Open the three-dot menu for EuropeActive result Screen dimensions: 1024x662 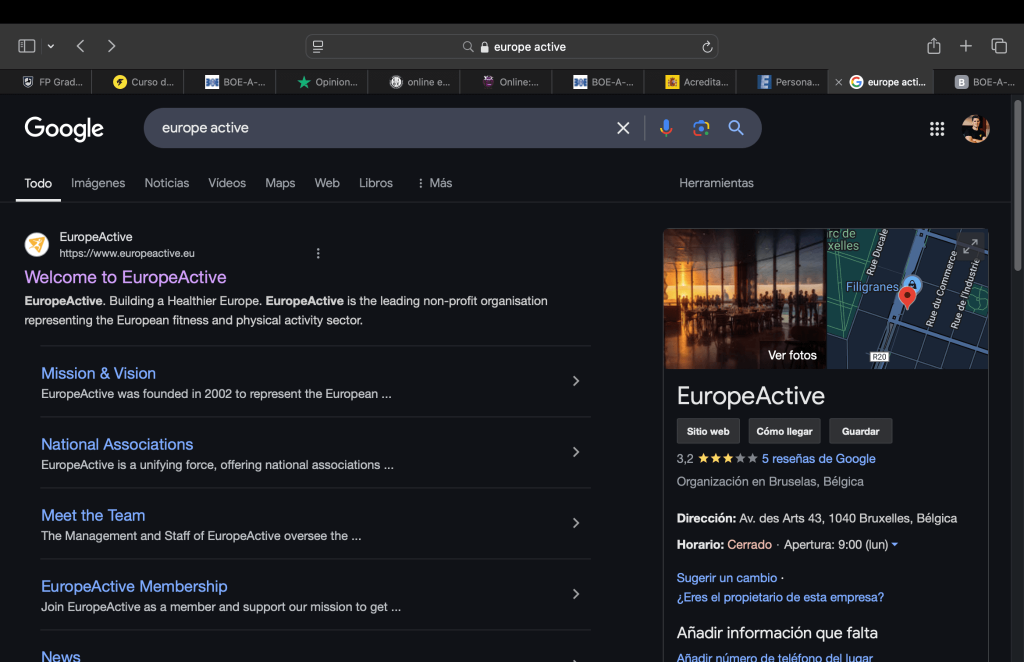(318, 253)
